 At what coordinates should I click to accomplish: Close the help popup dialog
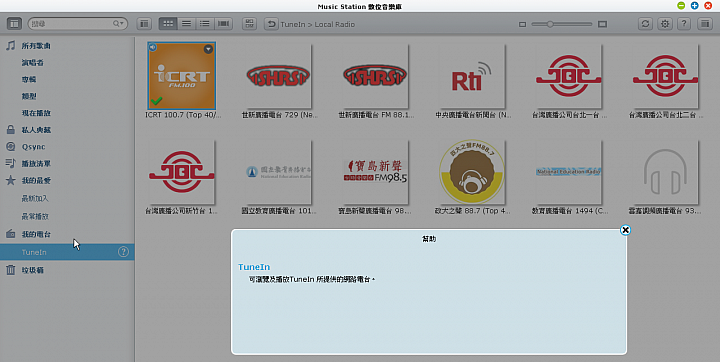pos(625,230)
